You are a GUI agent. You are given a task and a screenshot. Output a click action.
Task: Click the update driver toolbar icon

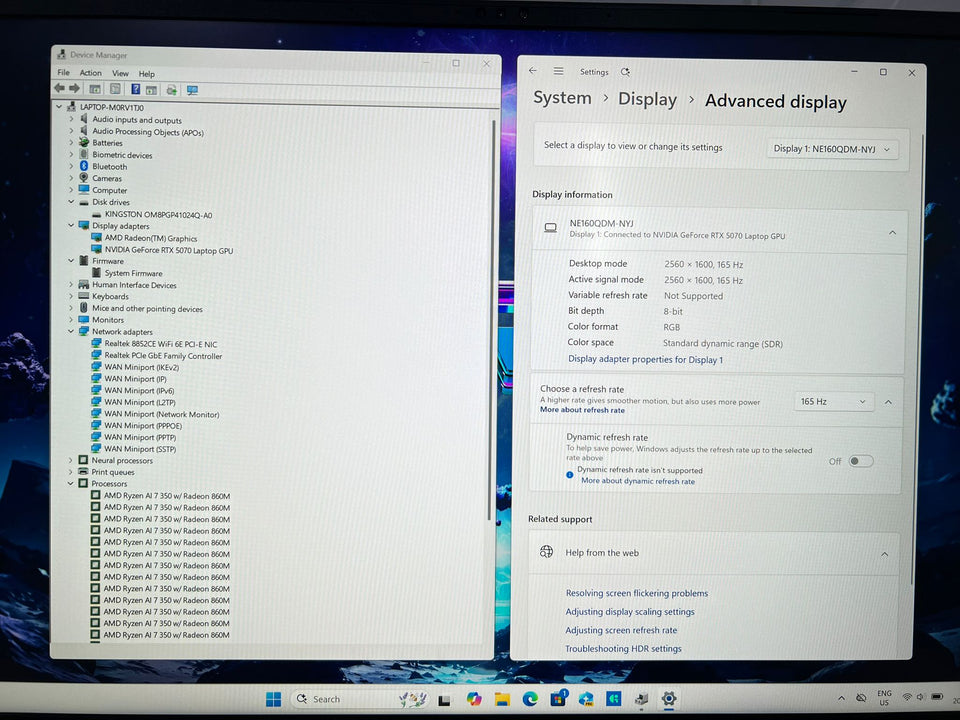tap(171, 90)
